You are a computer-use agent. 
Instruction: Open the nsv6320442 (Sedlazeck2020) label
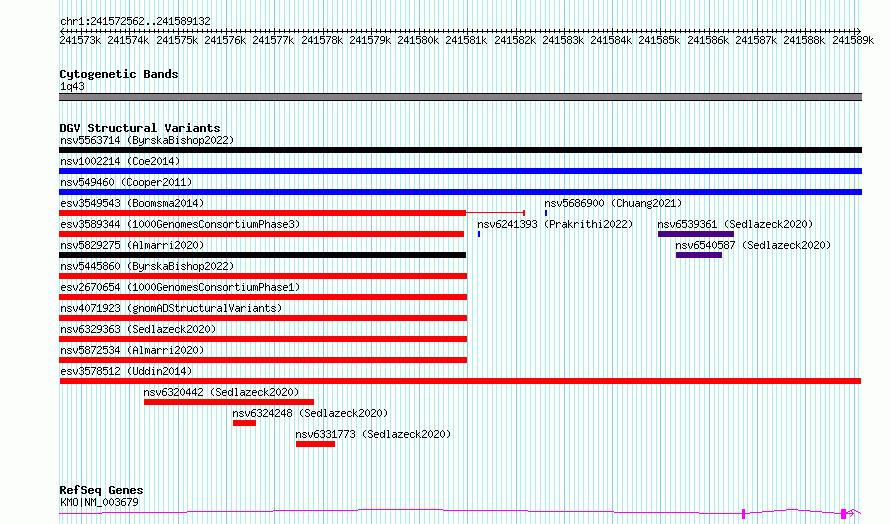click(221, 392)
